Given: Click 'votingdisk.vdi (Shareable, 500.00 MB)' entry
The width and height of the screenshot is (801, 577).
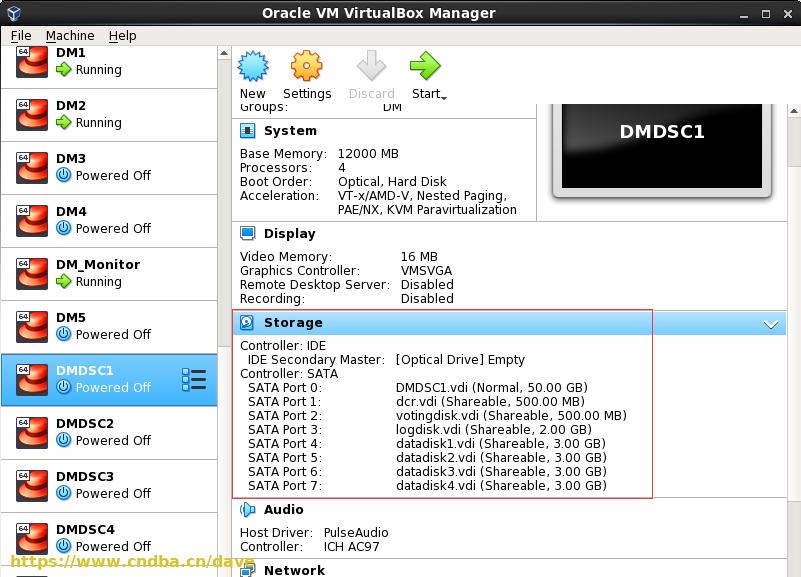Looking at the screenshot, I should click(511, 416).
